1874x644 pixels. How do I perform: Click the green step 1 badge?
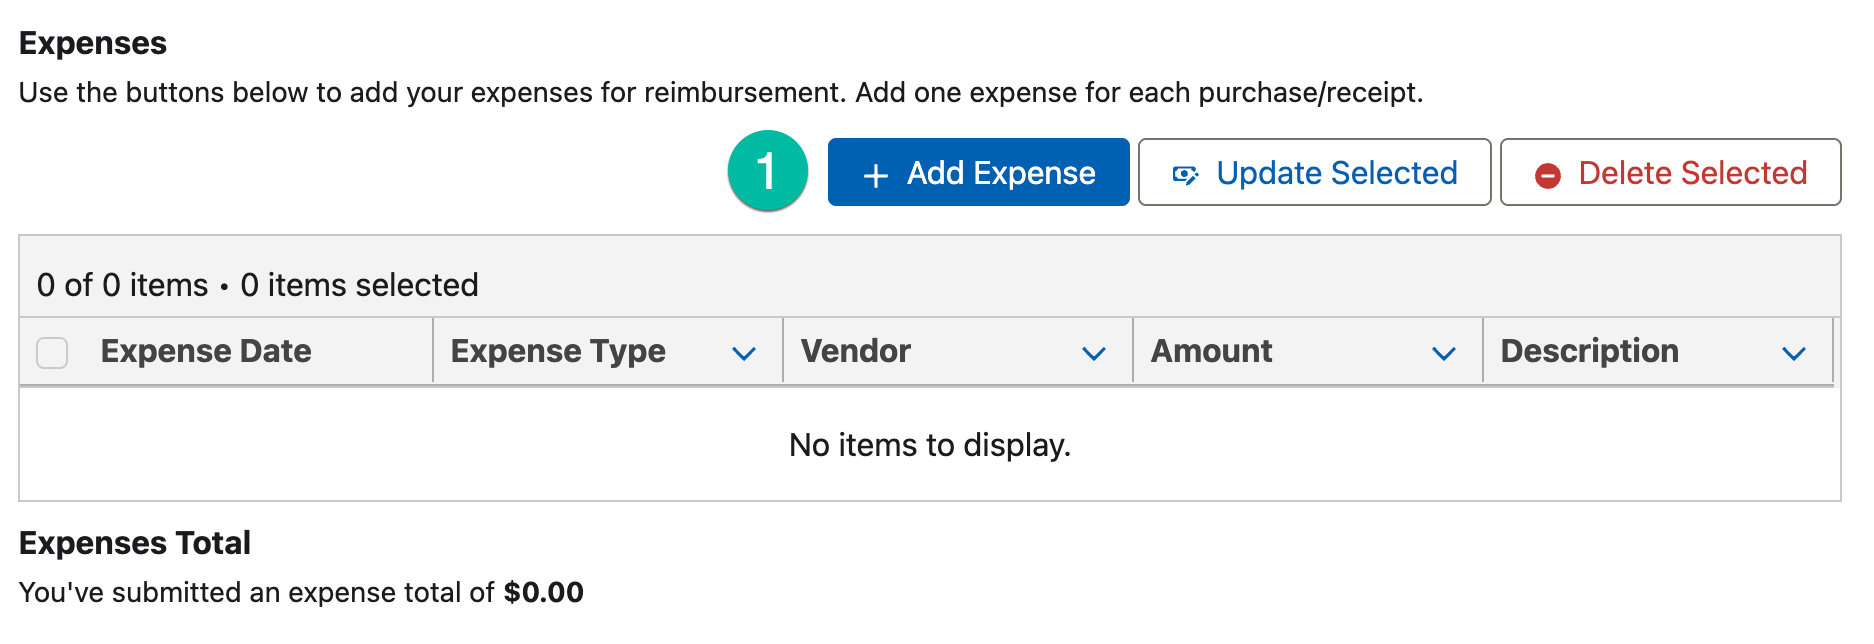coord(767,171)
